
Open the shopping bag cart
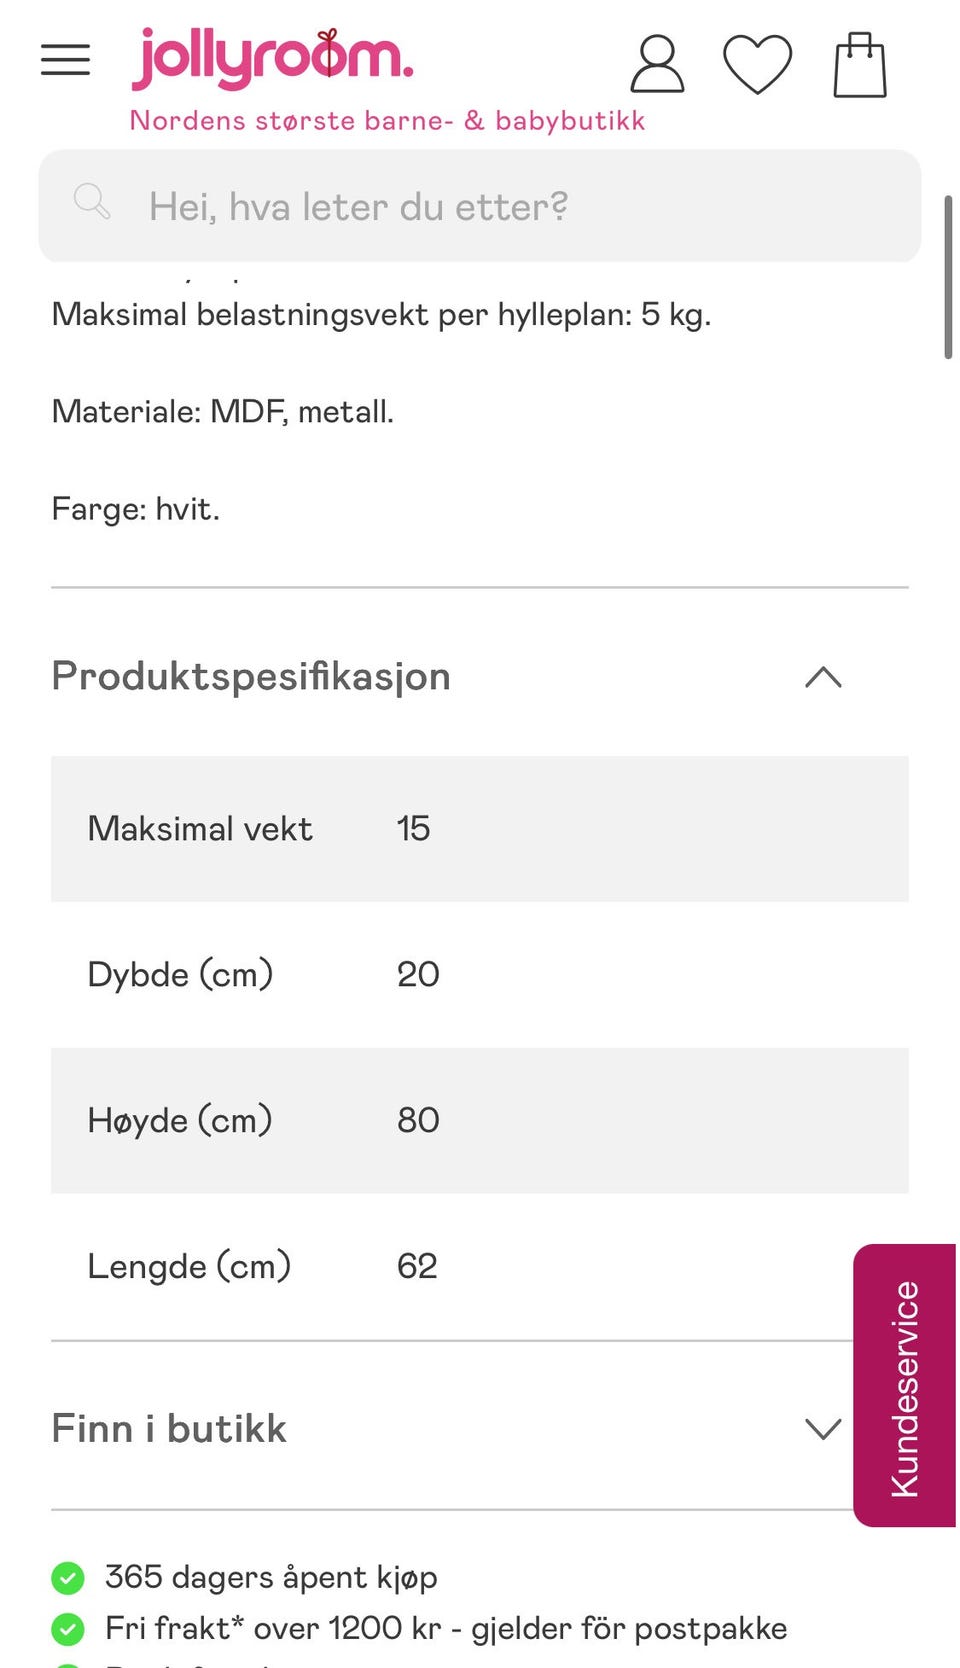tap(860, 66)
